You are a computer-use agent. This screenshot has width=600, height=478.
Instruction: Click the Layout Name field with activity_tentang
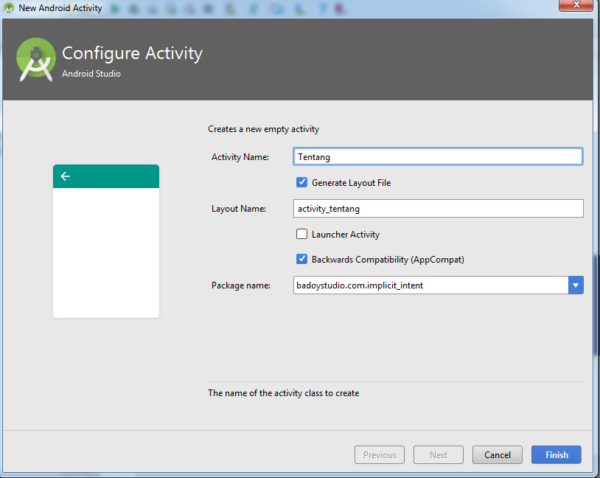pyautogui.click(x=437, y=208)
